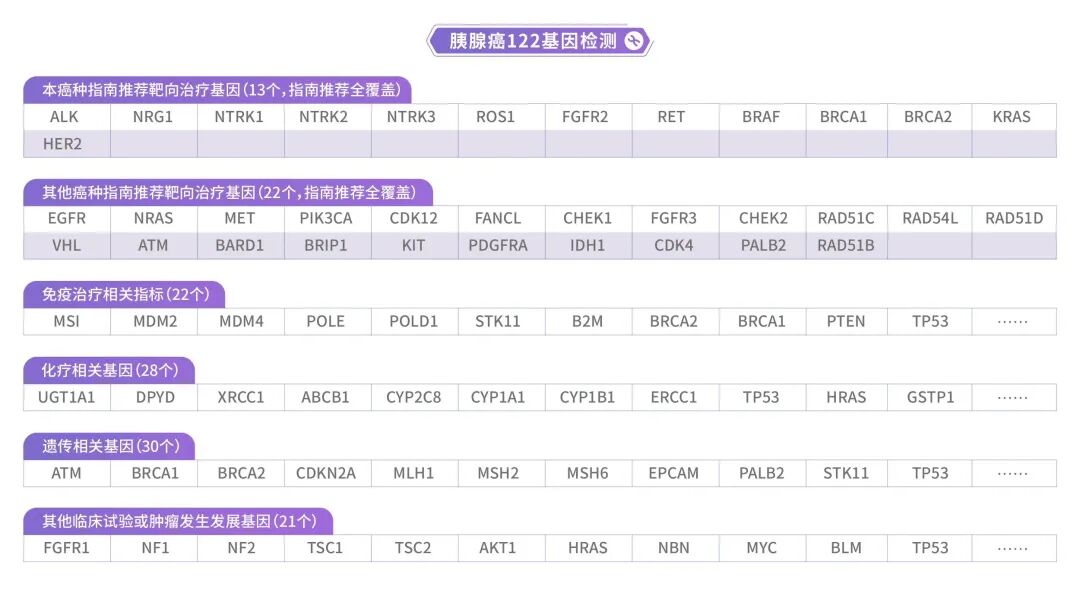The width and height of the screenshot is (1080, 589).
Task: Click the ERCC1 cell
Action: pyautogui.click(x=675, y=397)
